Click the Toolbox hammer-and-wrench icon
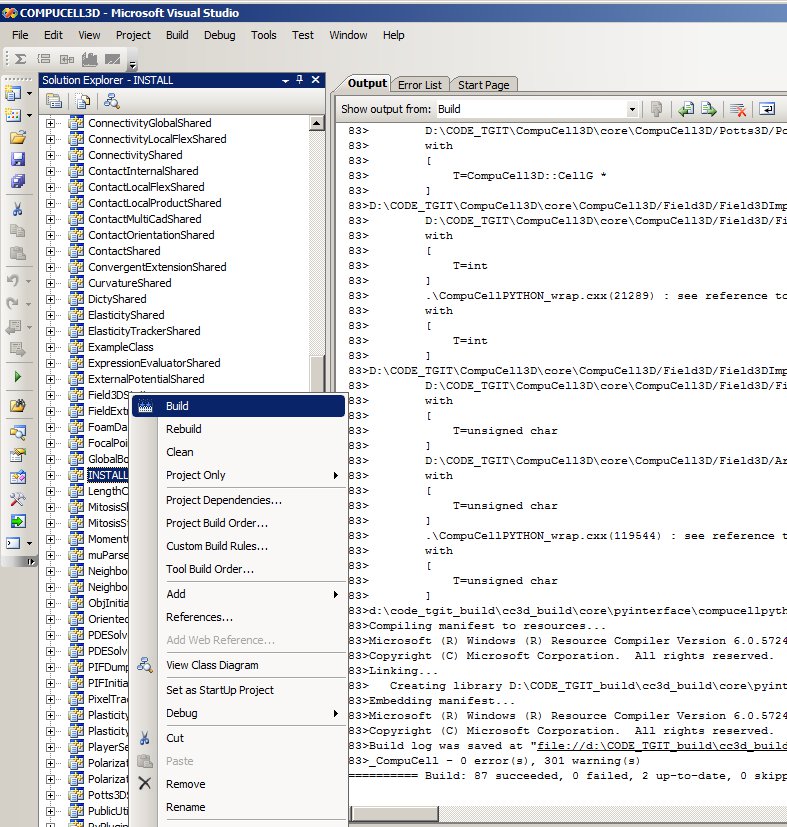The image size is (787, 827). pos(17,499)
